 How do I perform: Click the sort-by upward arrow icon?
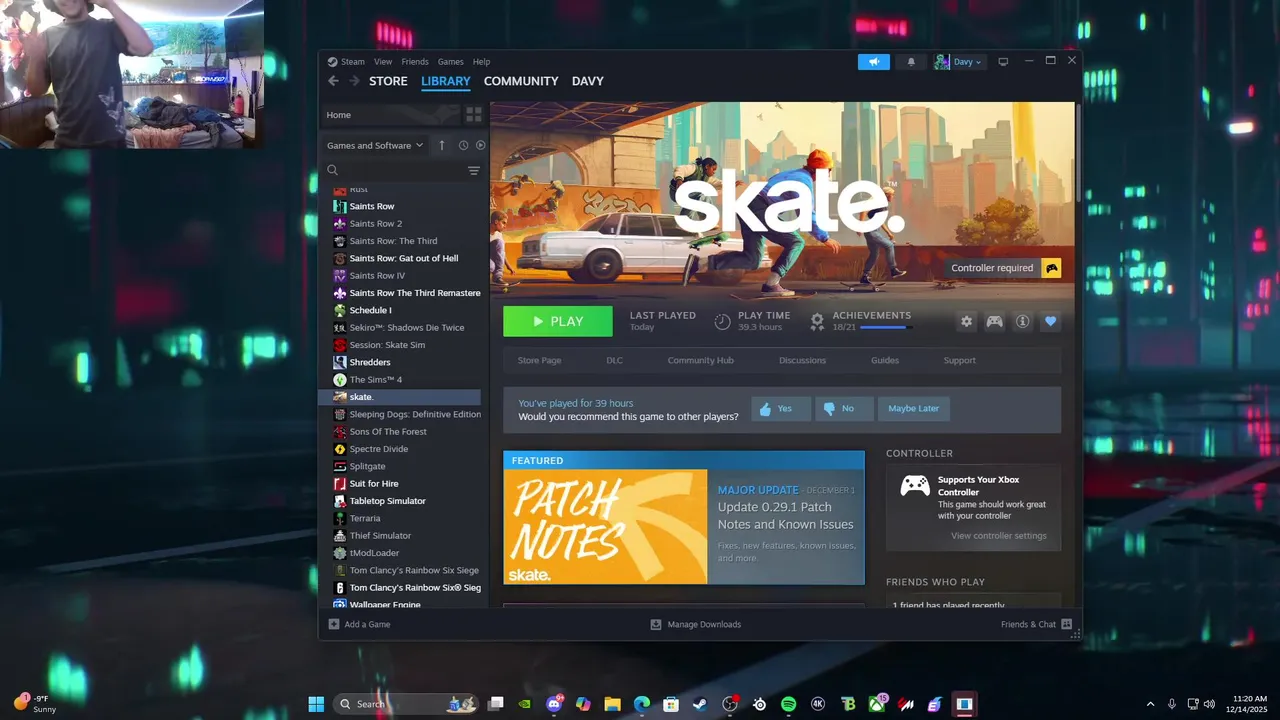[442, 145]
